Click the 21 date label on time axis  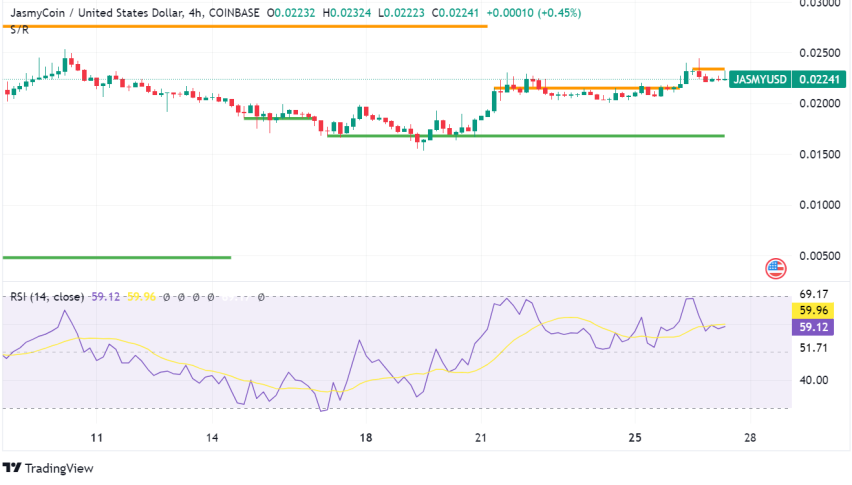coord(480,438)
